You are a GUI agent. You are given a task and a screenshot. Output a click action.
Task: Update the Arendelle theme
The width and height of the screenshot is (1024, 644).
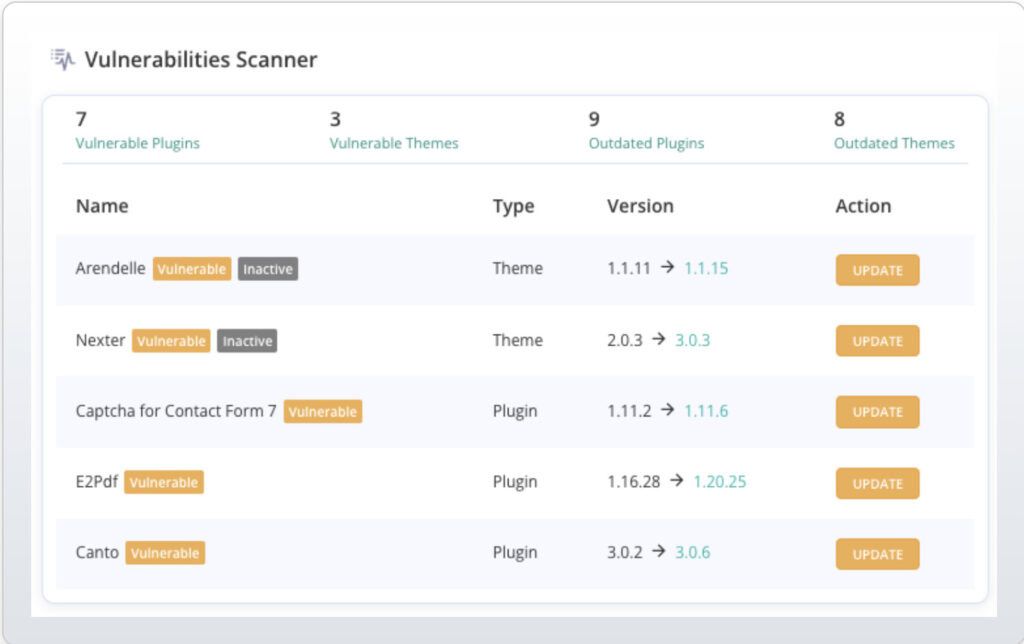point(877,270)
